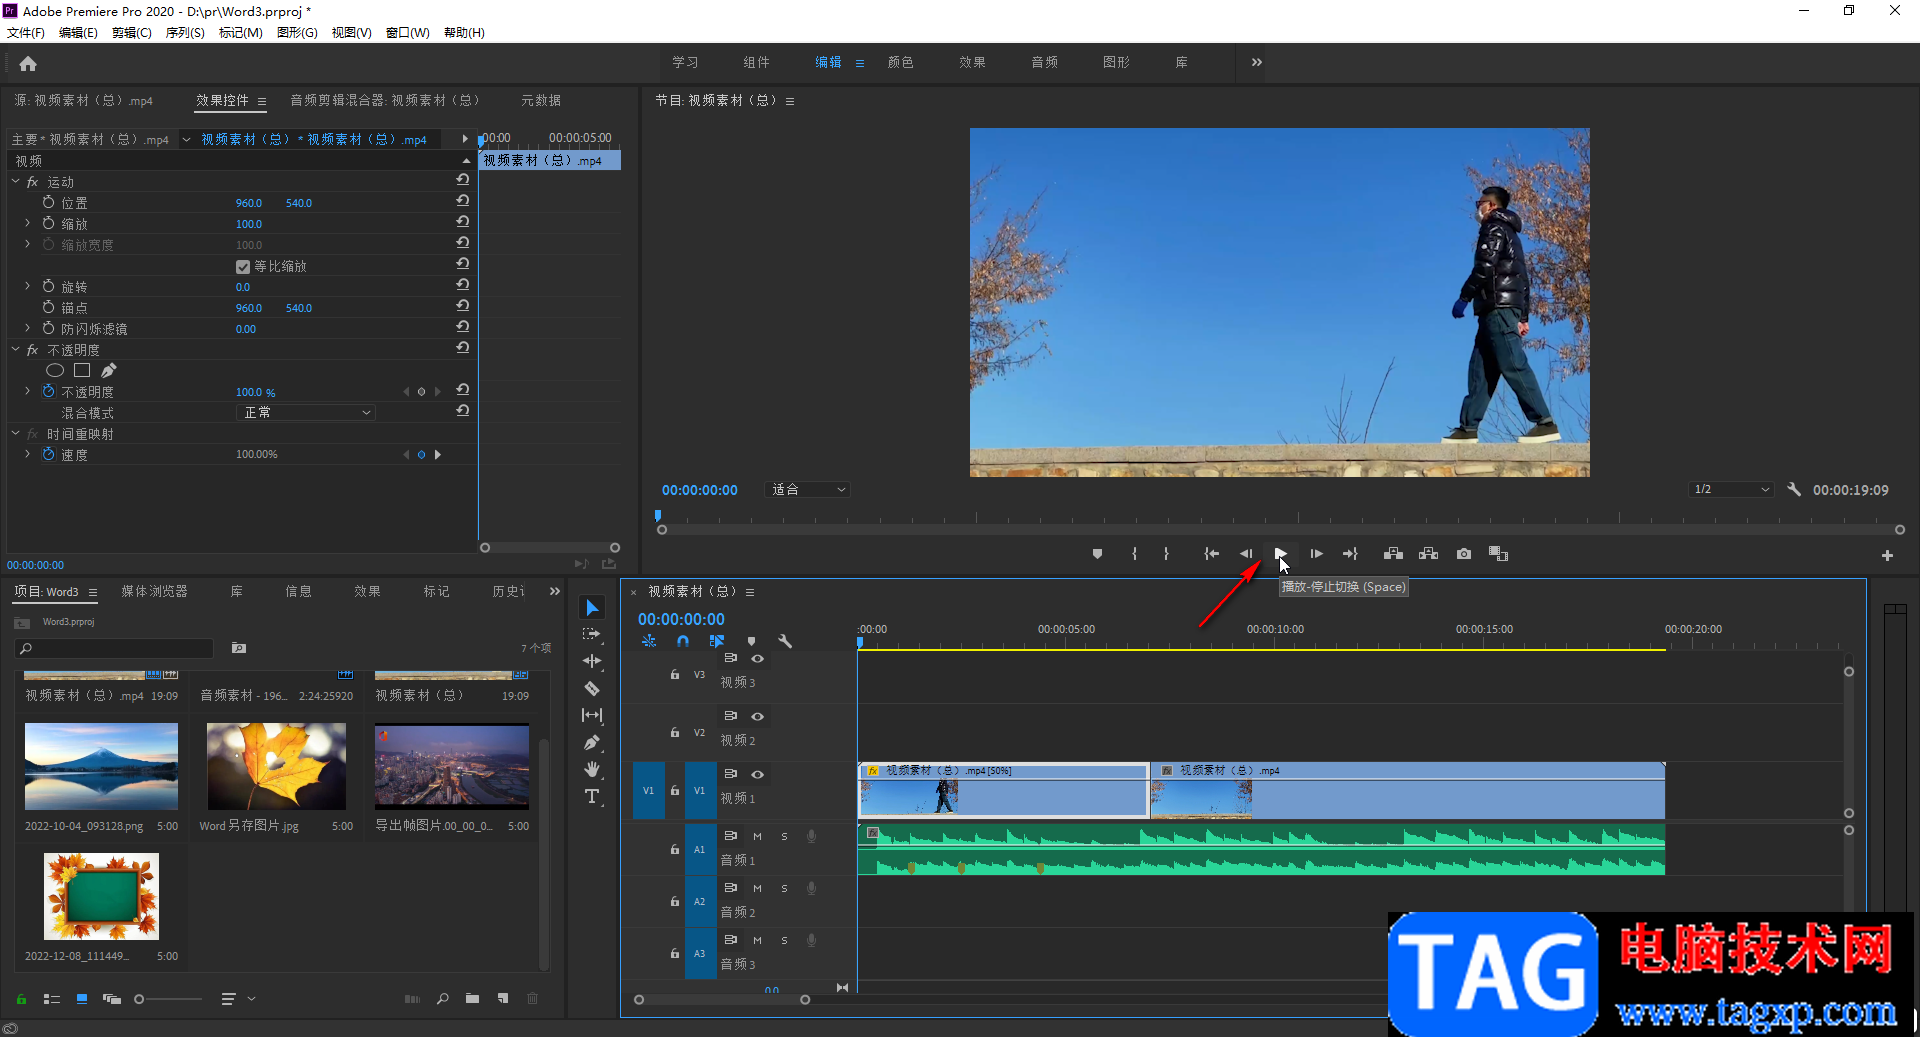Solo audio track A2
This screenshot has height=1037, width=1920.
(784, 888)
